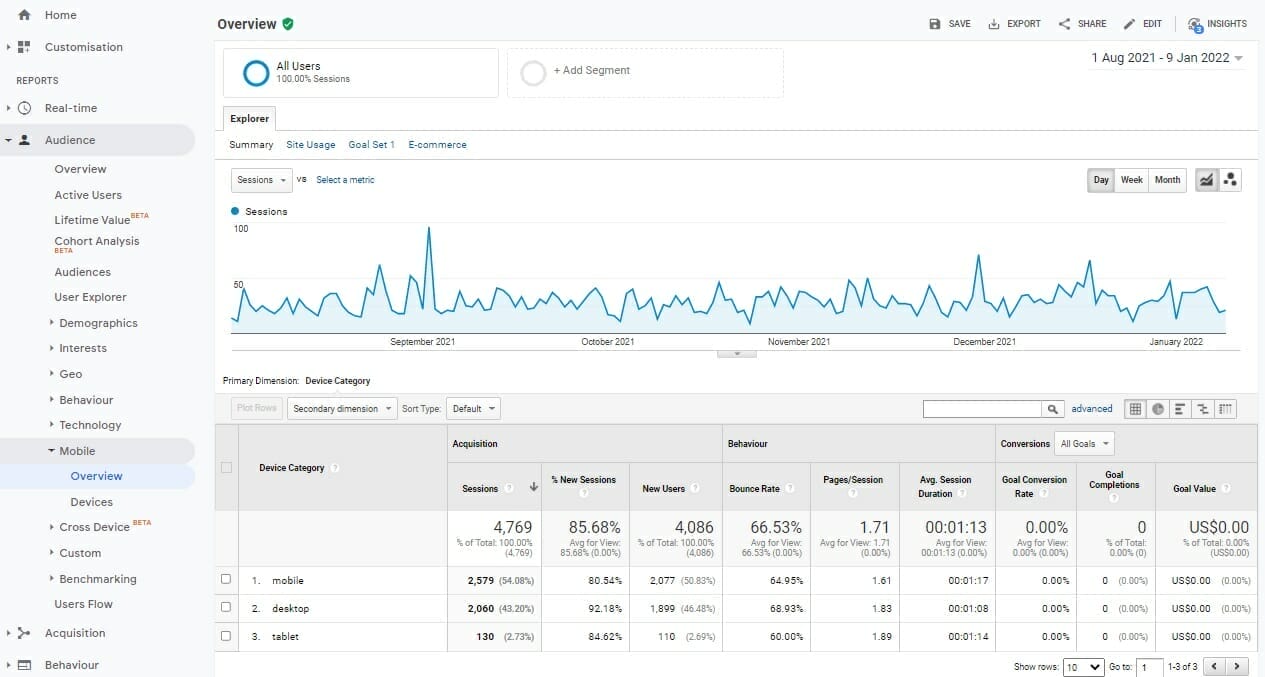Open report Insights panel
Image resolution: width=1265 pixels, height=677 pixels.
(1216, 23)
